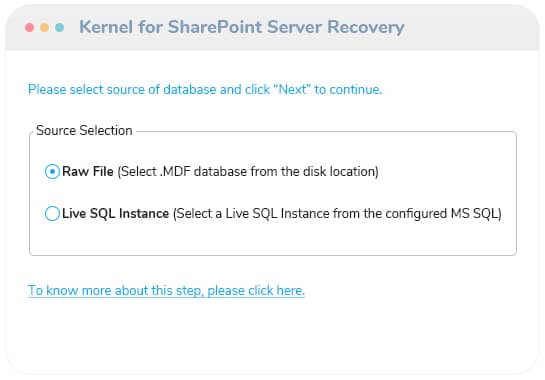This screenshot has width=545, height=380.
Task: Click the orange minimize dot in title bar
Action: (44, 27)
